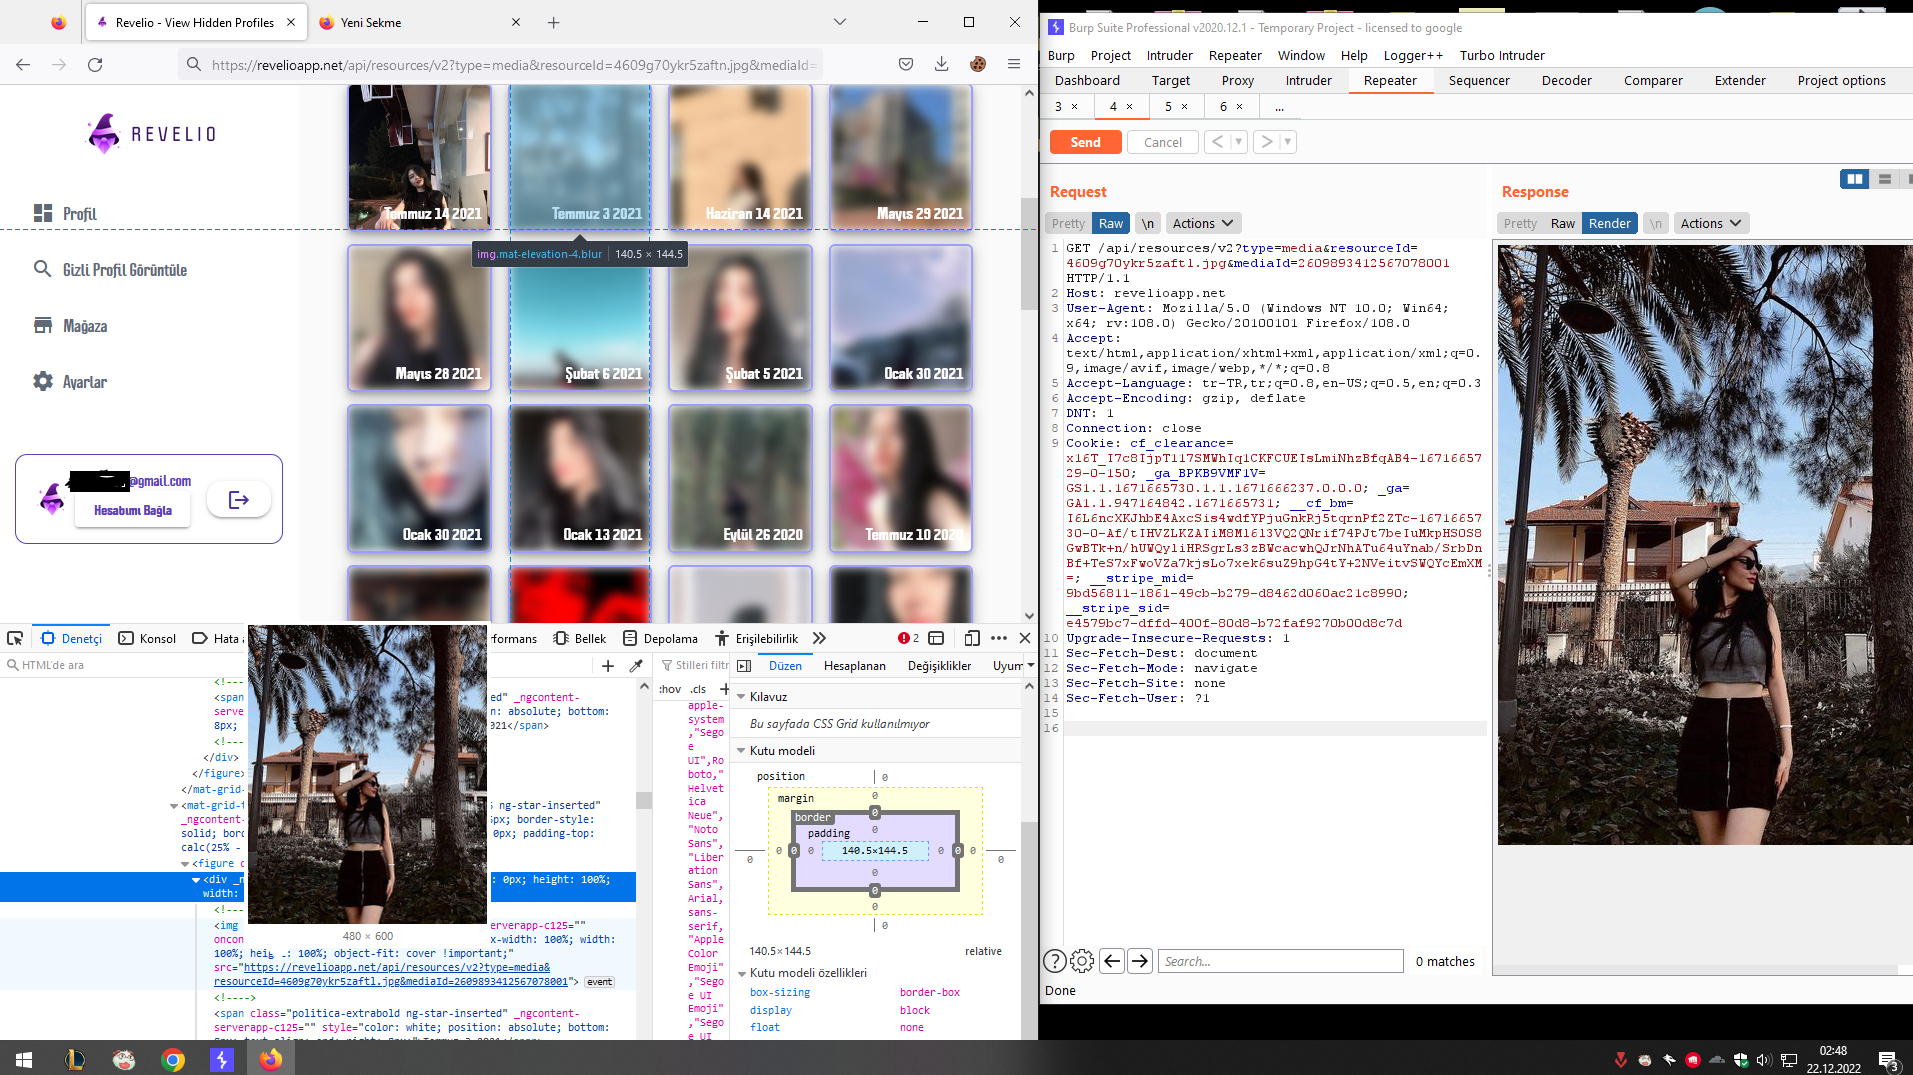Open the Proxy tab in Burp Suite
The image size is (1913, 1075).
point(1238,81)
